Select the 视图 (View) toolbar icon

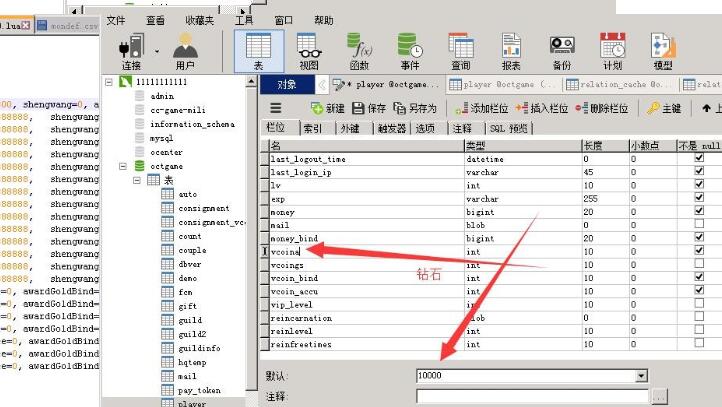tap(309, 49)
